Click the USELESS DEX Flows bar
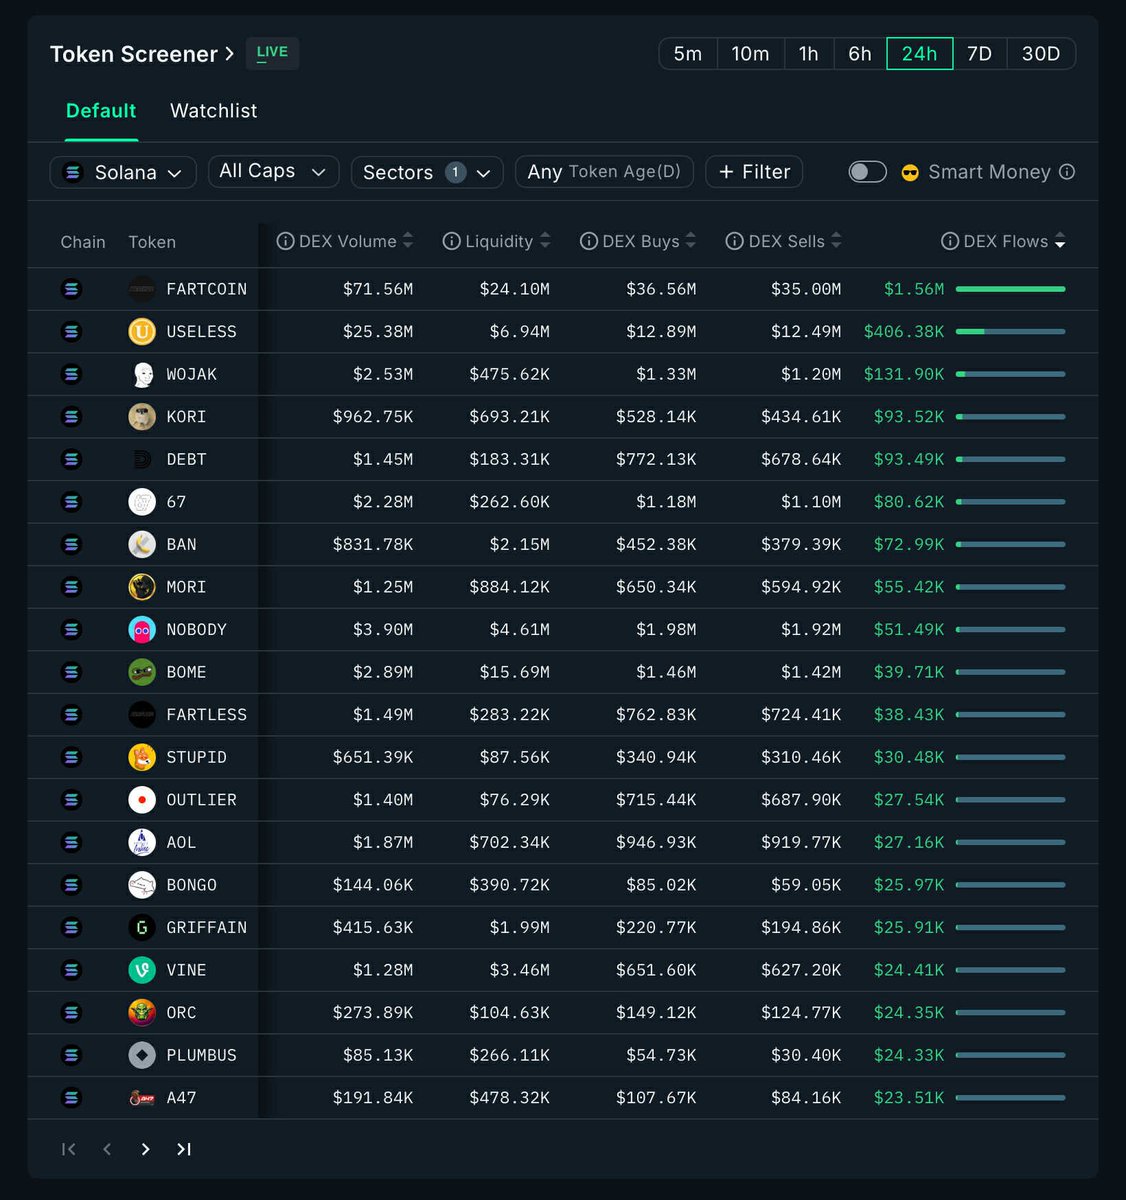The width and height of the screenshot is (1126, 1200). (1010, 331)
